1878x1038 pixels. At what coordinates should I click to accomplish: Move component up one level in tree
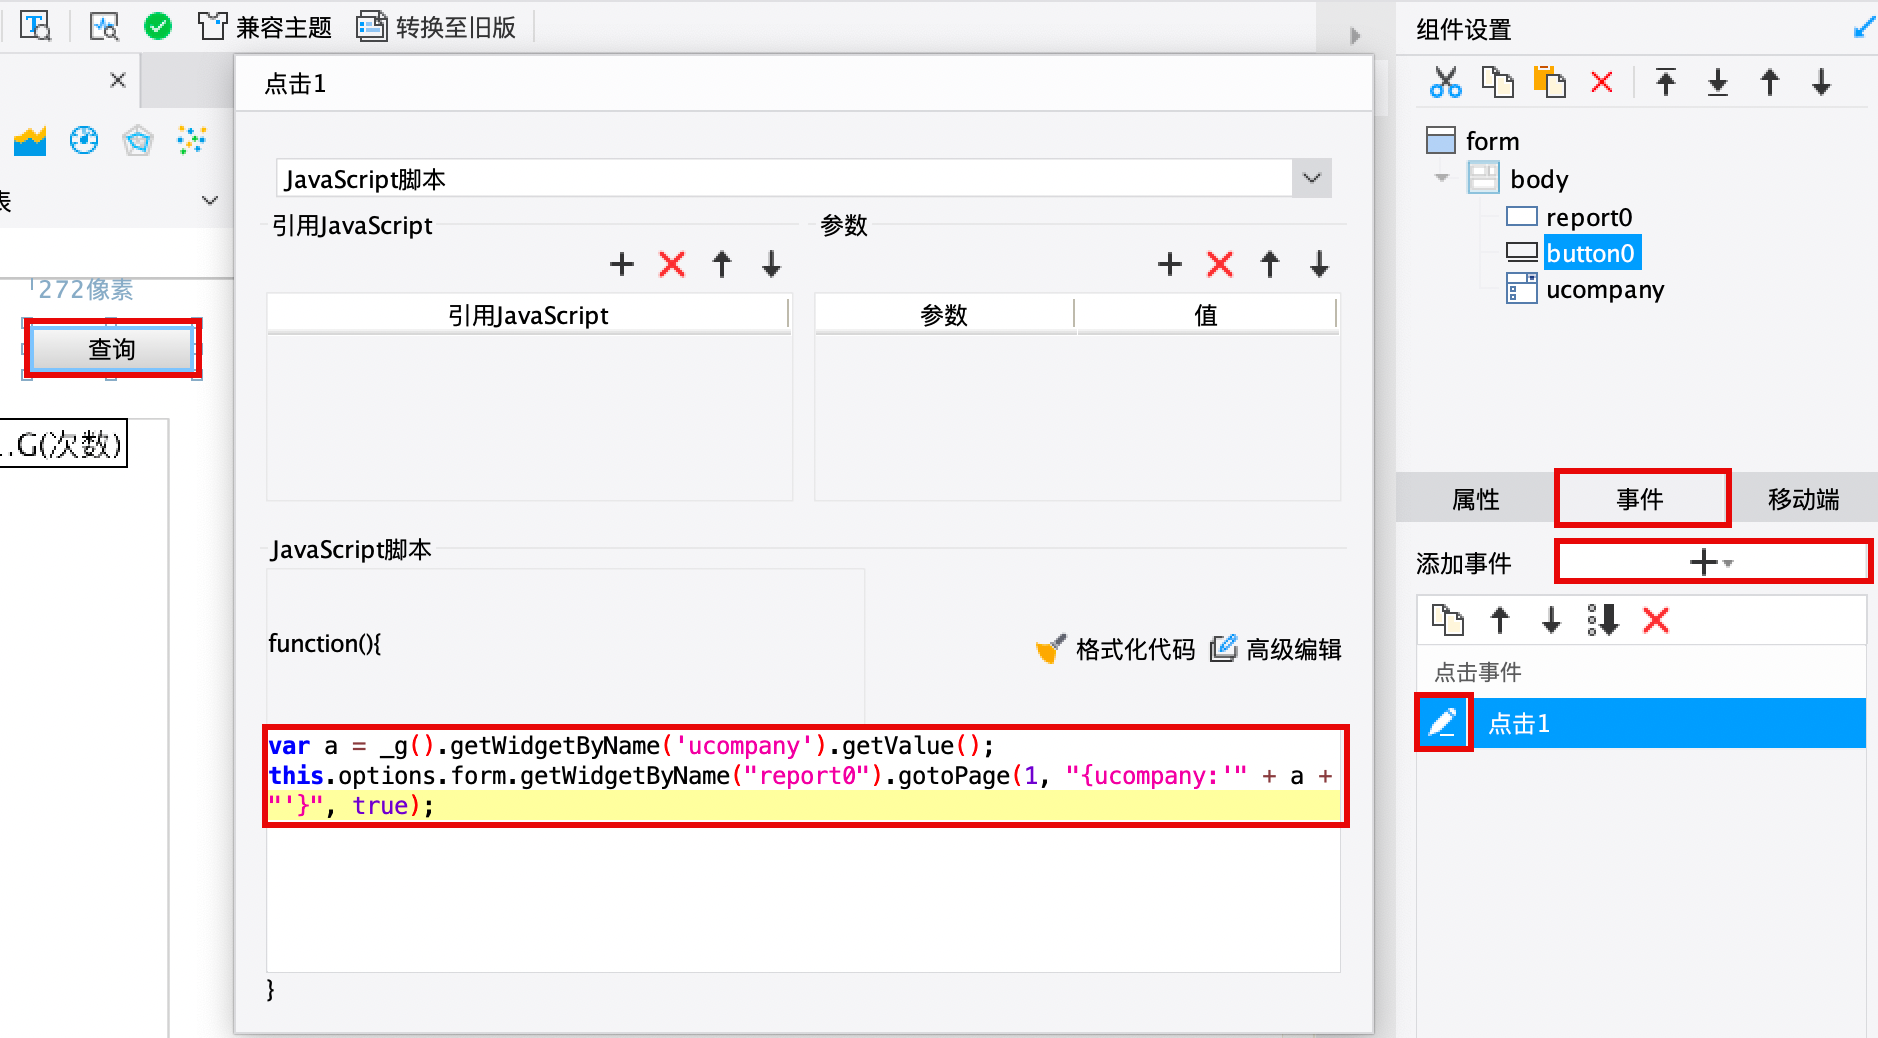click(x=1770, y=82)
